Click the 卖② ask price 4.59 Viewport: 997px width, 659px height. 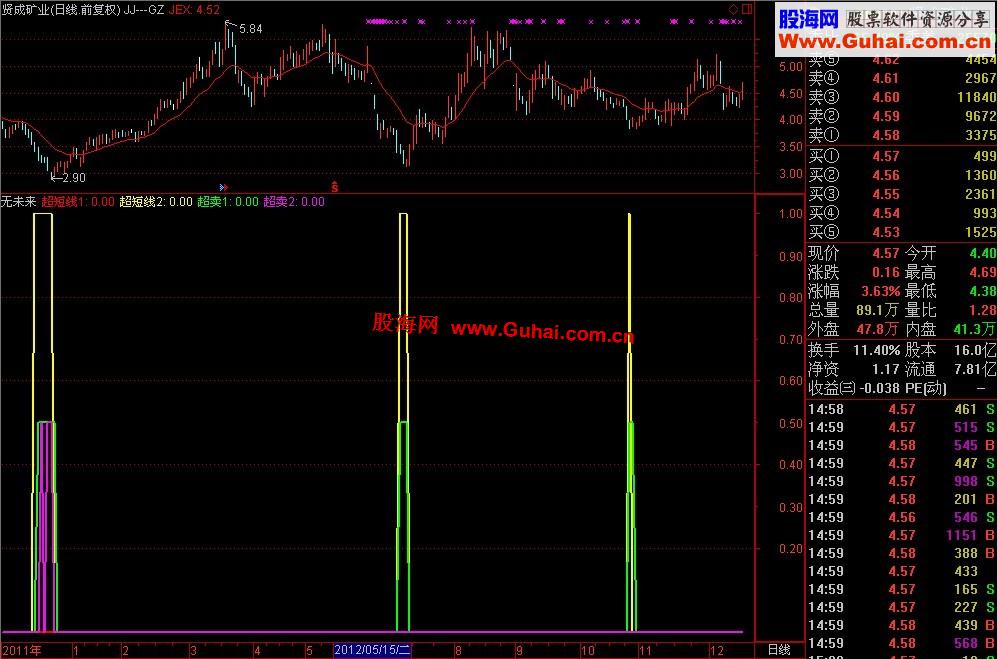[887, 116]
